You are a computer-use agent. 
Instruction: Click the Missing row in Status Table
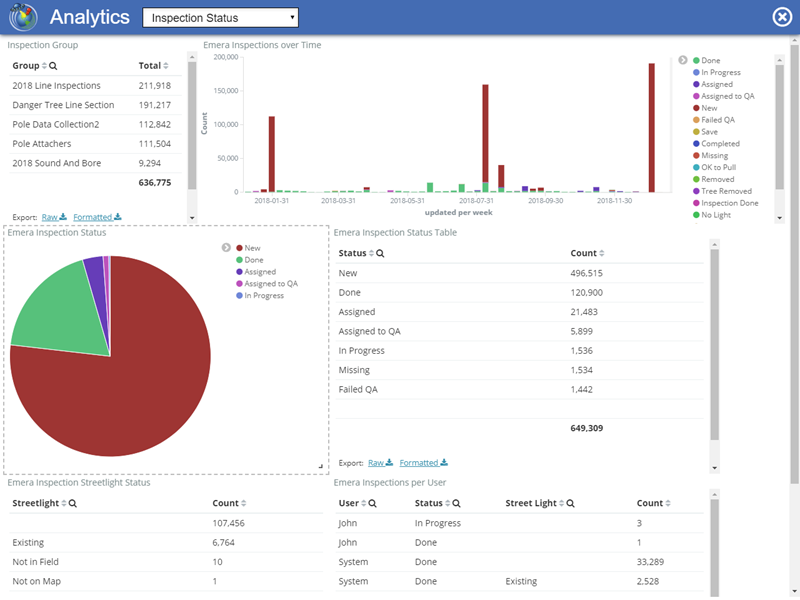point(519,370)
